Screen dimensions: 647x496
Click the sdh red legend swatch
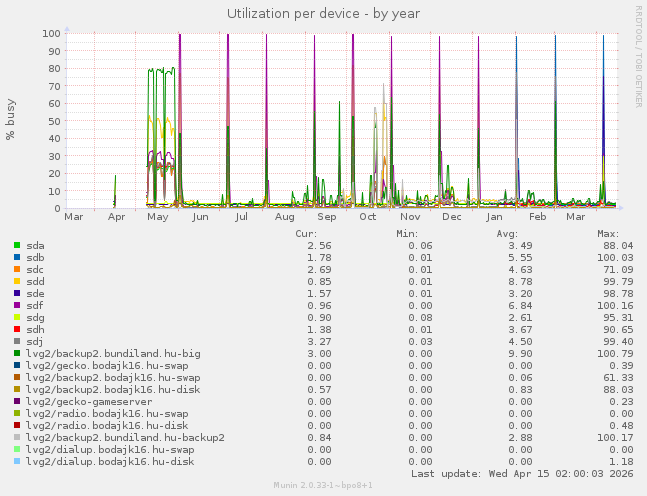click(17, 329)
